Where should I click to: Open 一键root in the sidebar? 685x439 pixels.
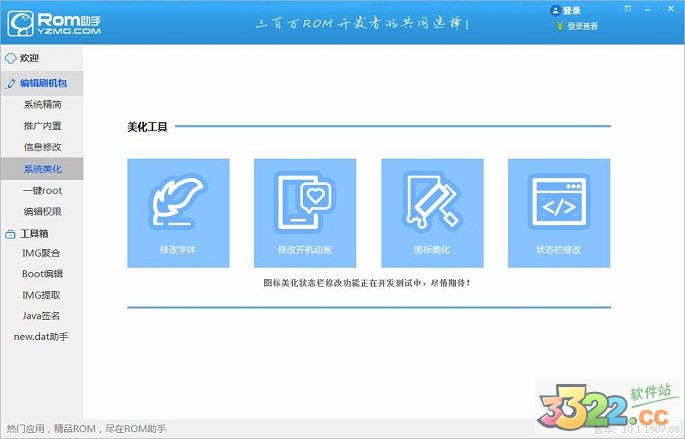42,190
